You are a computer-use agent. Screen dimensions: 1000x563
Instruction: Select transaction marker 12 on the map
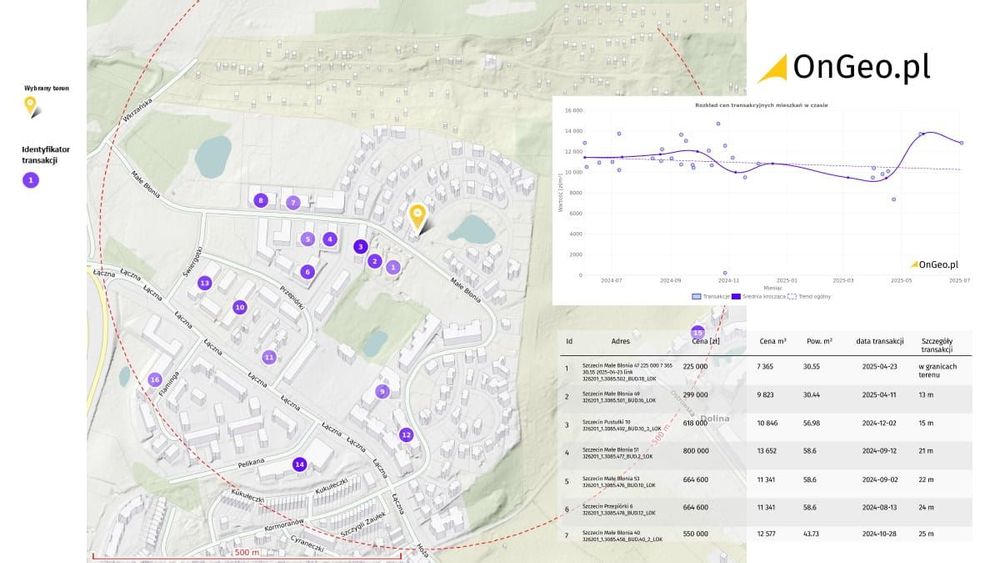406,434
